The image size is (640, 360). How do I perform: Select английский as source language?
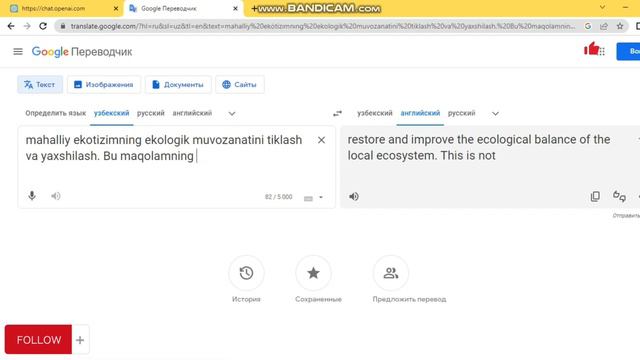pyautogui.click(x=192, y=113)
